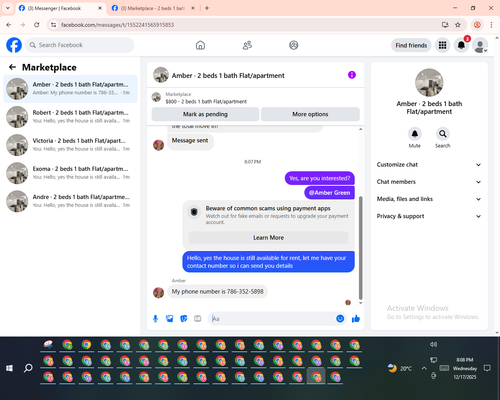
Task: Click the 'Yes, are you interested?' message
Action: pos(319,178)
